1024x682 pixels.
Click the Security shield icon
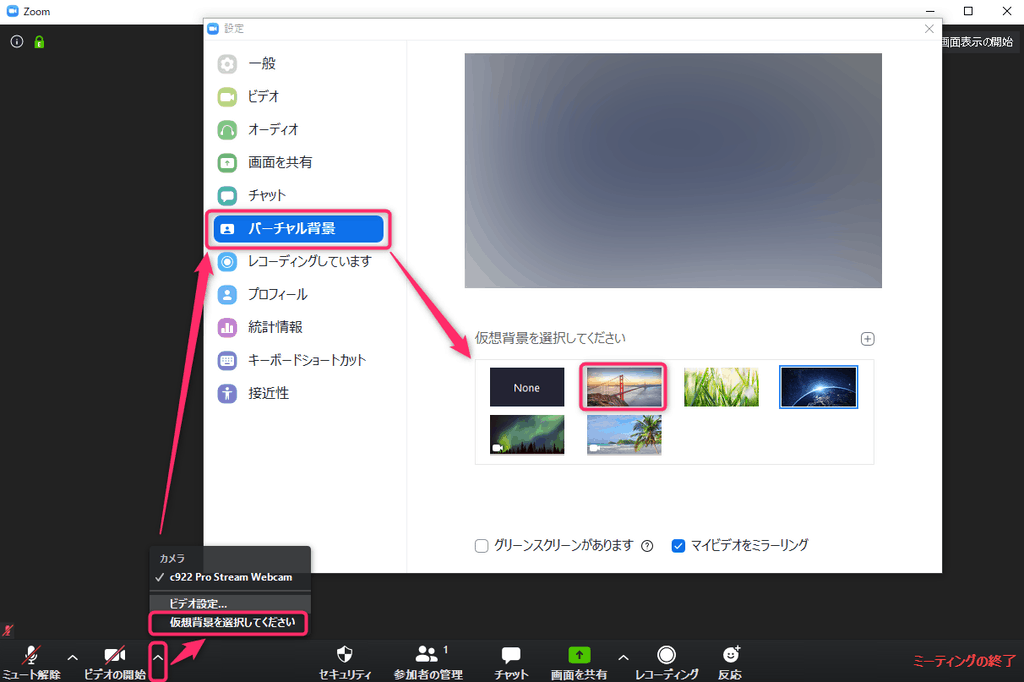pyautogui.click(x=345, y=655)
